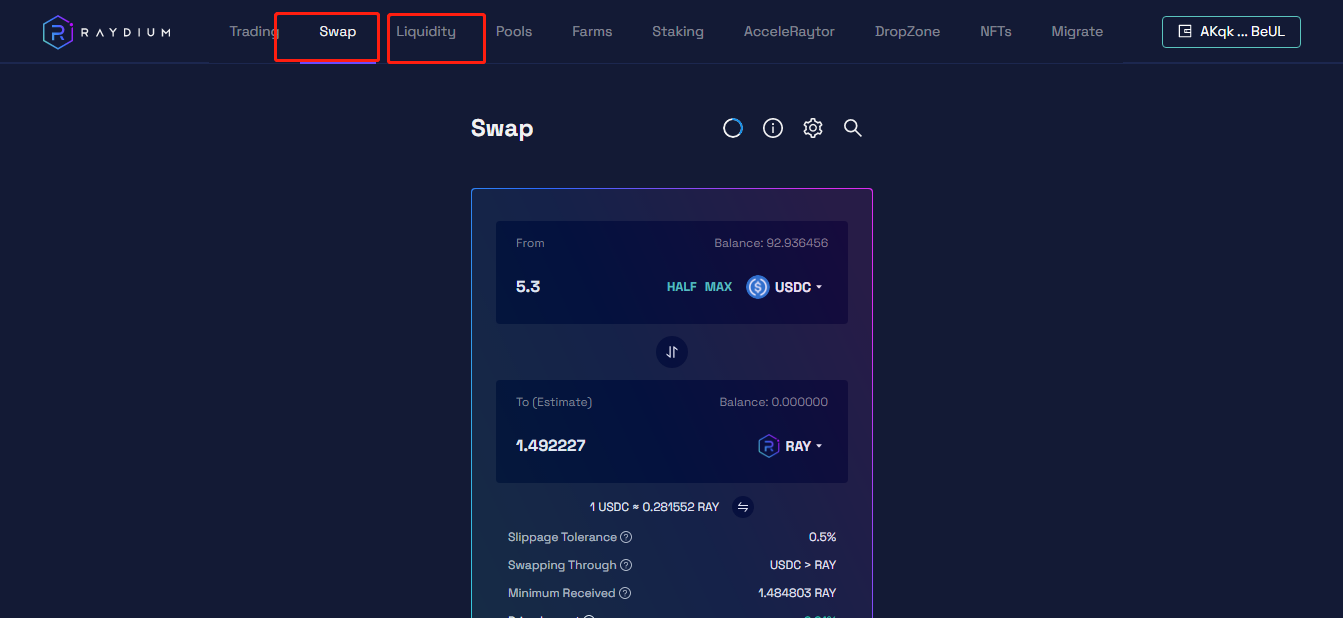
Task: Click the USDC coin icon
Action: click(758, 287)
